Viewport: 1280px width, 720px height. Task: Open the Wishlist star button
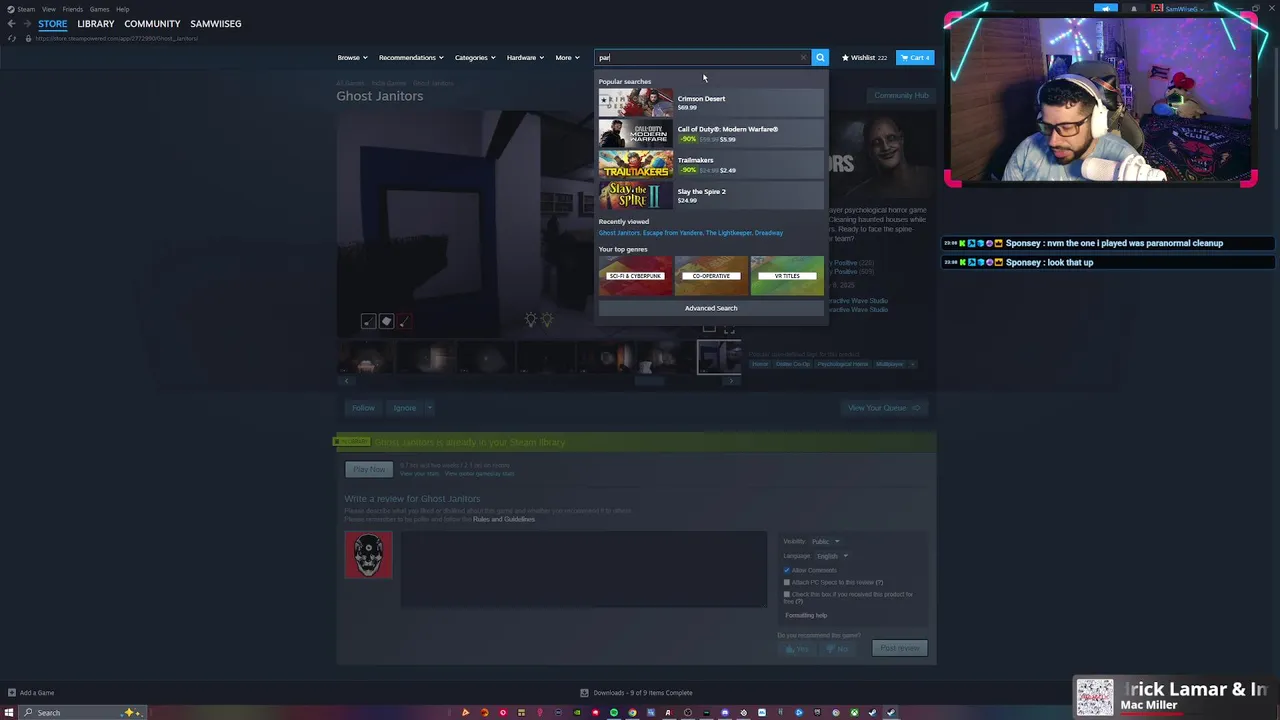(864, 57)
